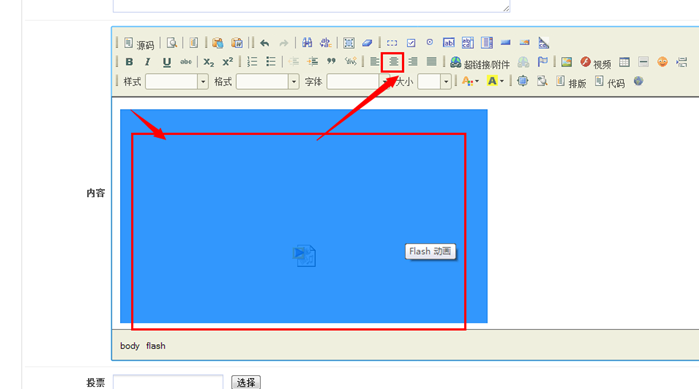Insert a table using table icon

(624, 62)
